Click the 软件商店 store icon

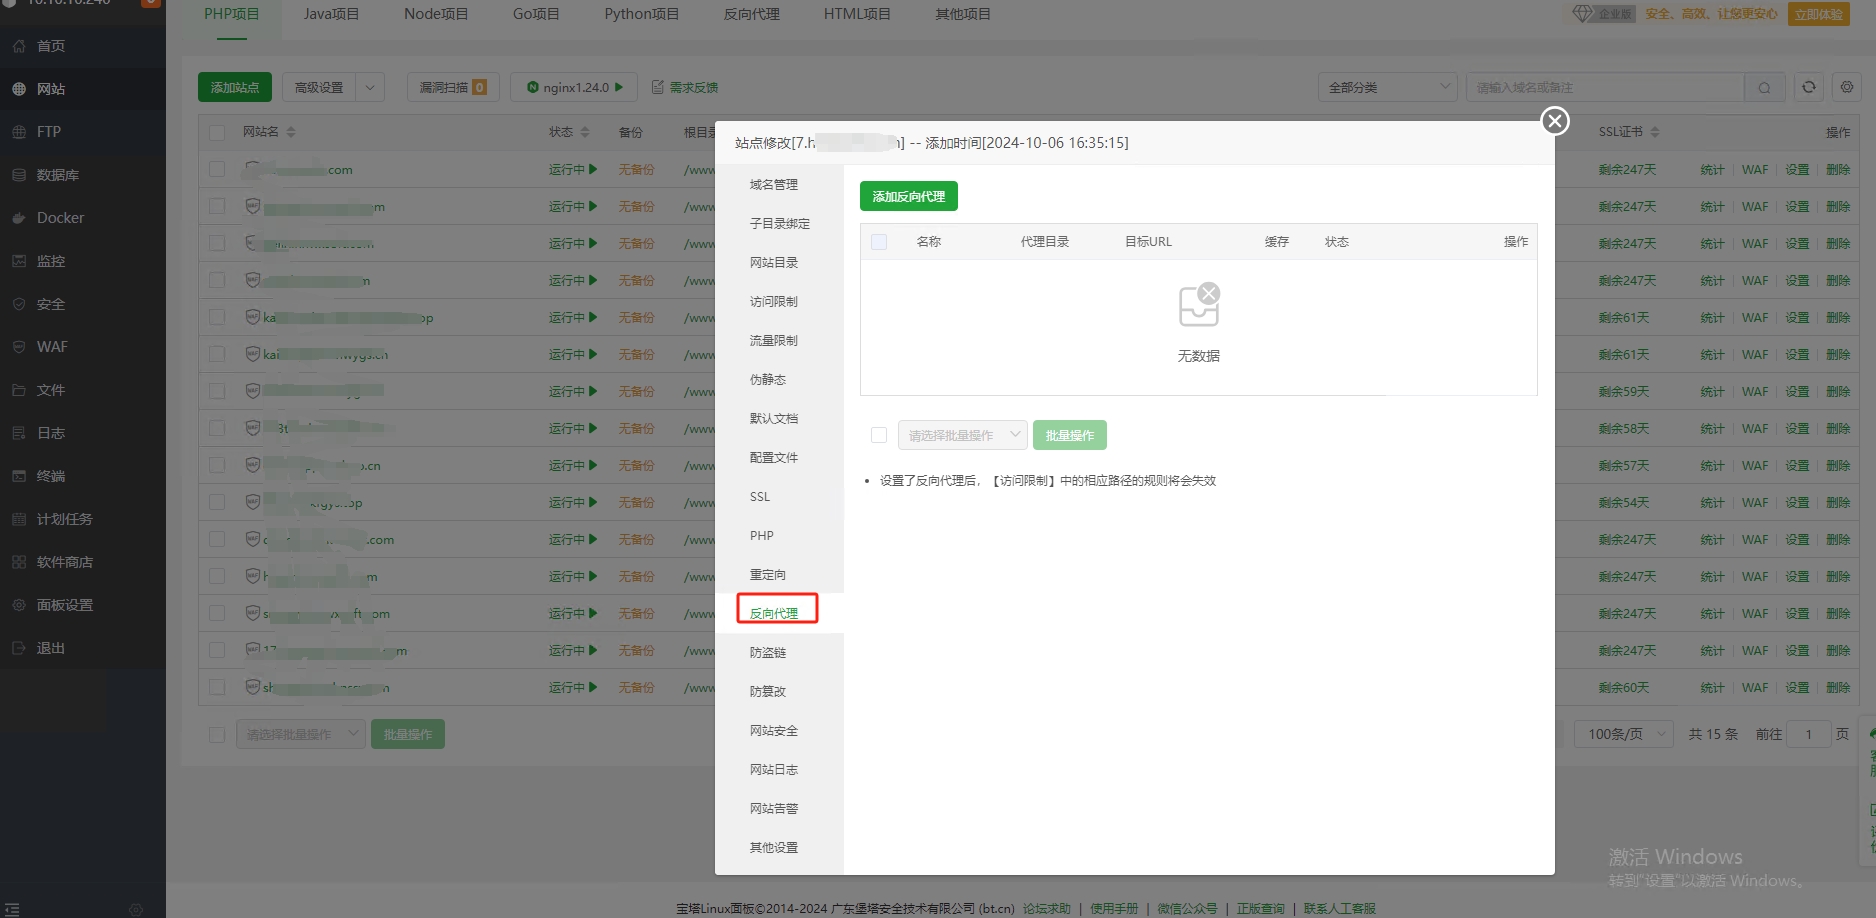[x=19, y=562]
